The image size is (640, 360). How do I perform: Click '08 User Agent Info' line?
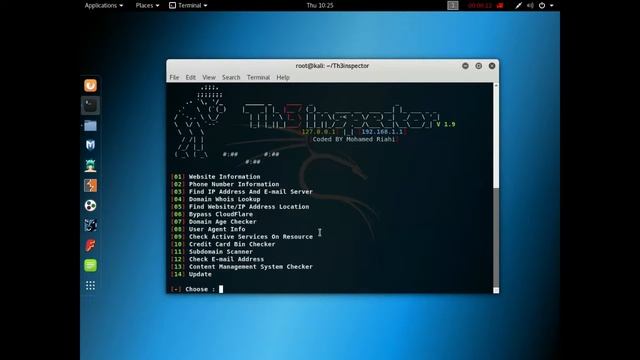tap(208, 229)
